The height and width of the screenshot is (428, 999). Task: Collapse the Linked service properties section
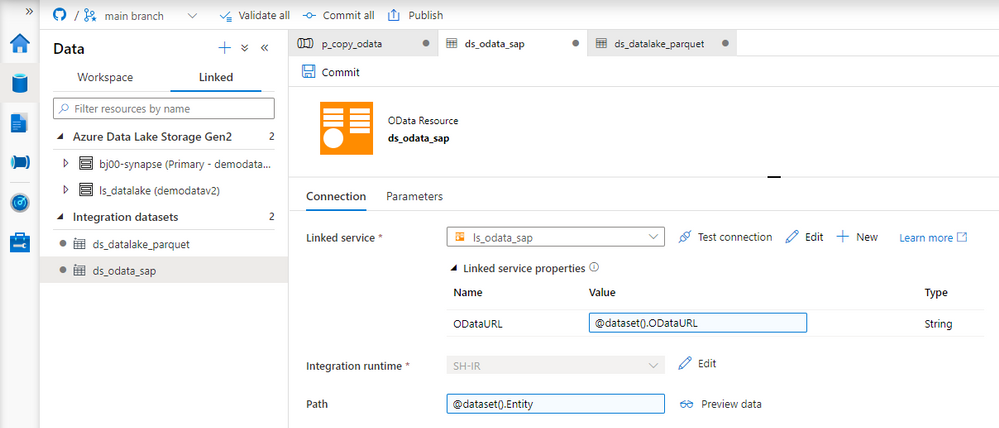pyautogui.click(x=456, y=268)
